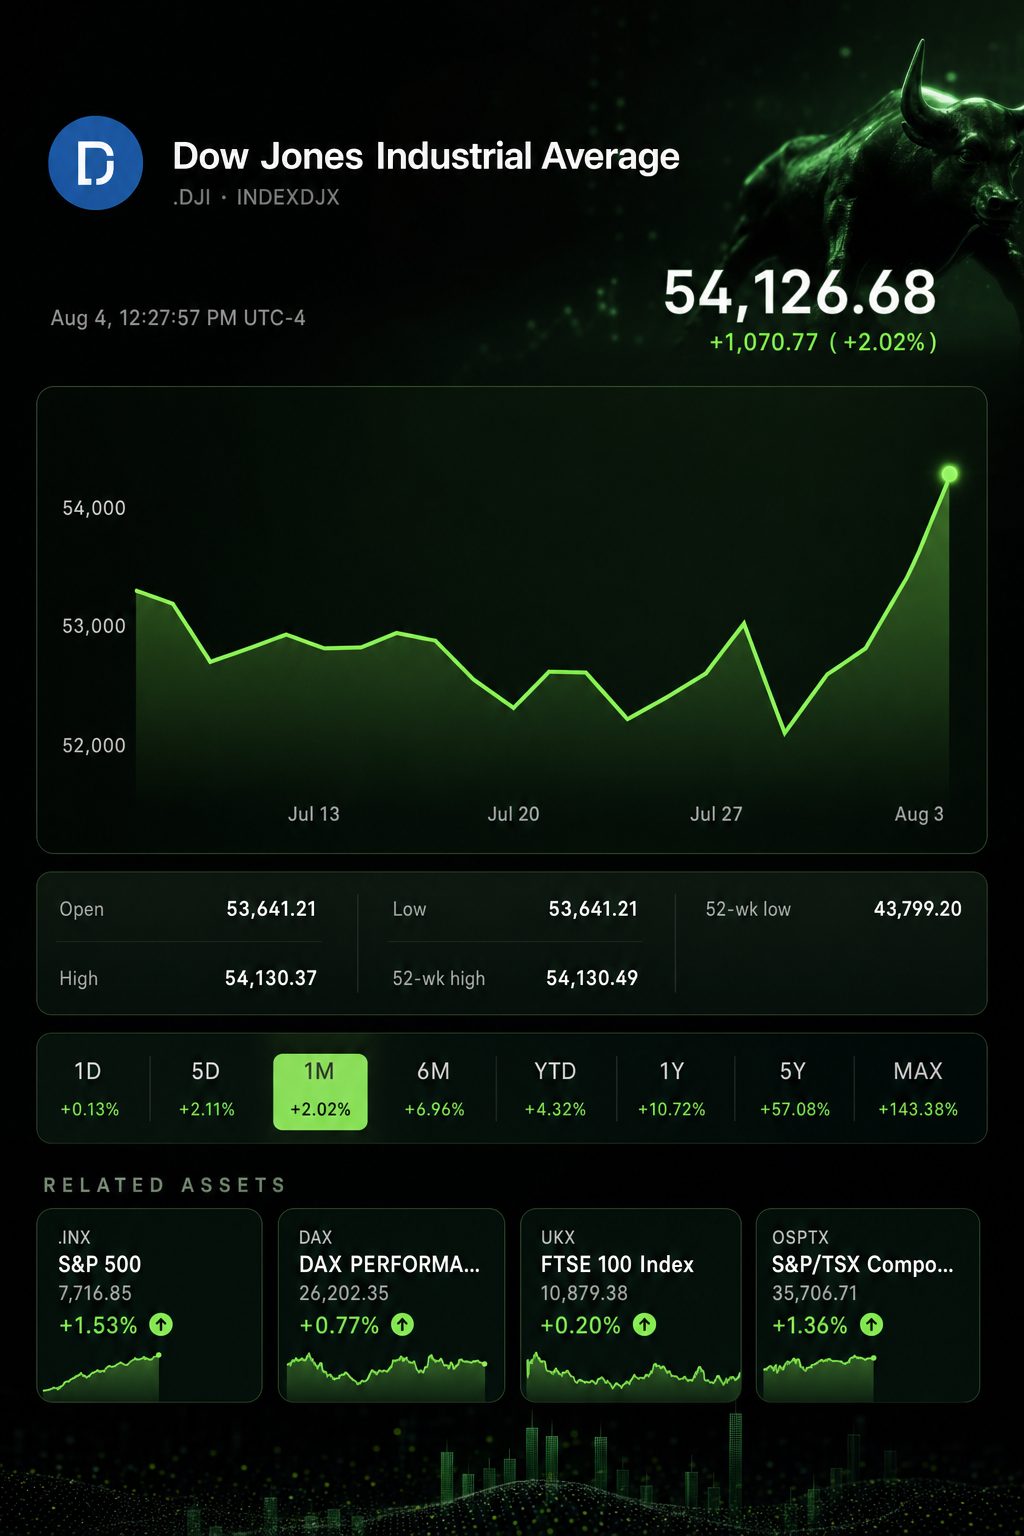Click the FTSE 100 green up-arrow icon
This screenshot has width=1024, height=1536.
645,1325
